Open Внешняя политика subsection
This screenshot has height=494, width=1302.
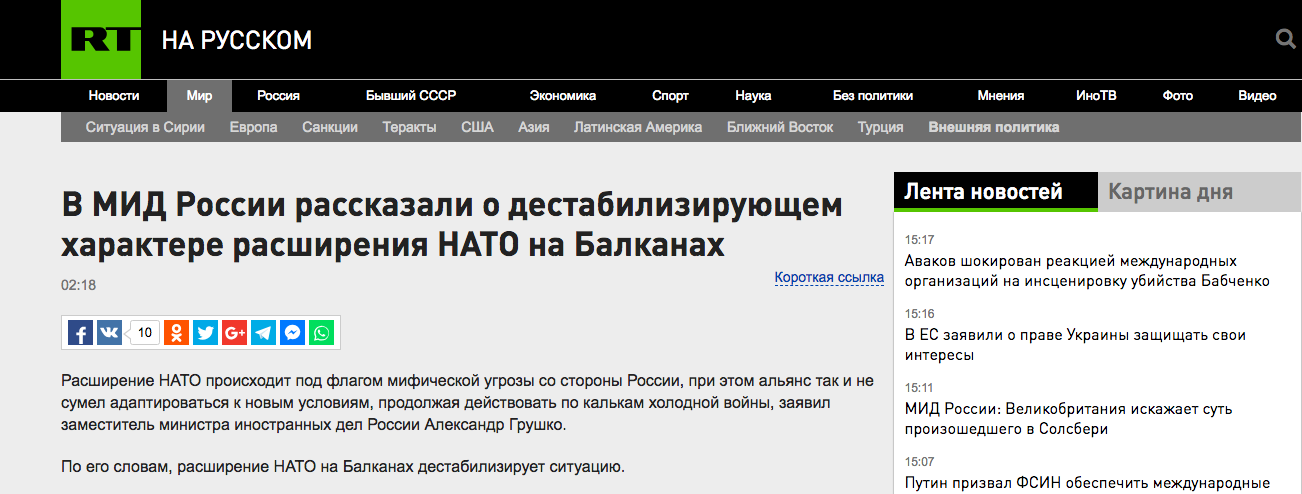coord(993,127)
